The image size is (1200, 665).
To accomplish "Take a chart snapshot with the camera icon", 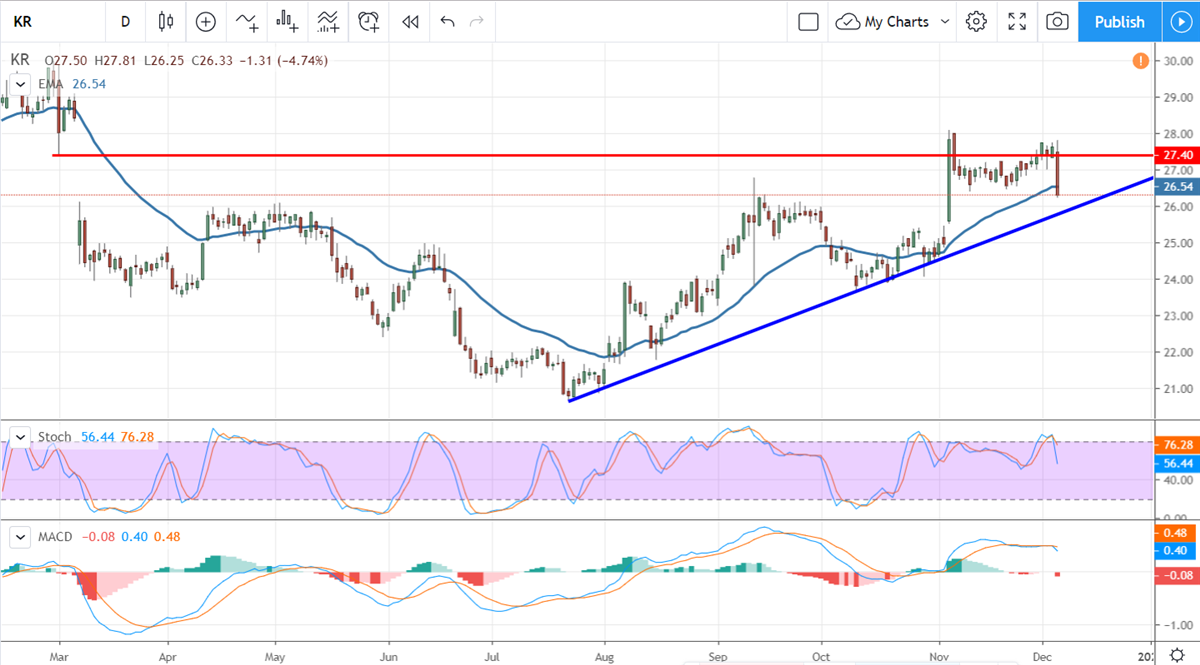I will (1057, 21).
